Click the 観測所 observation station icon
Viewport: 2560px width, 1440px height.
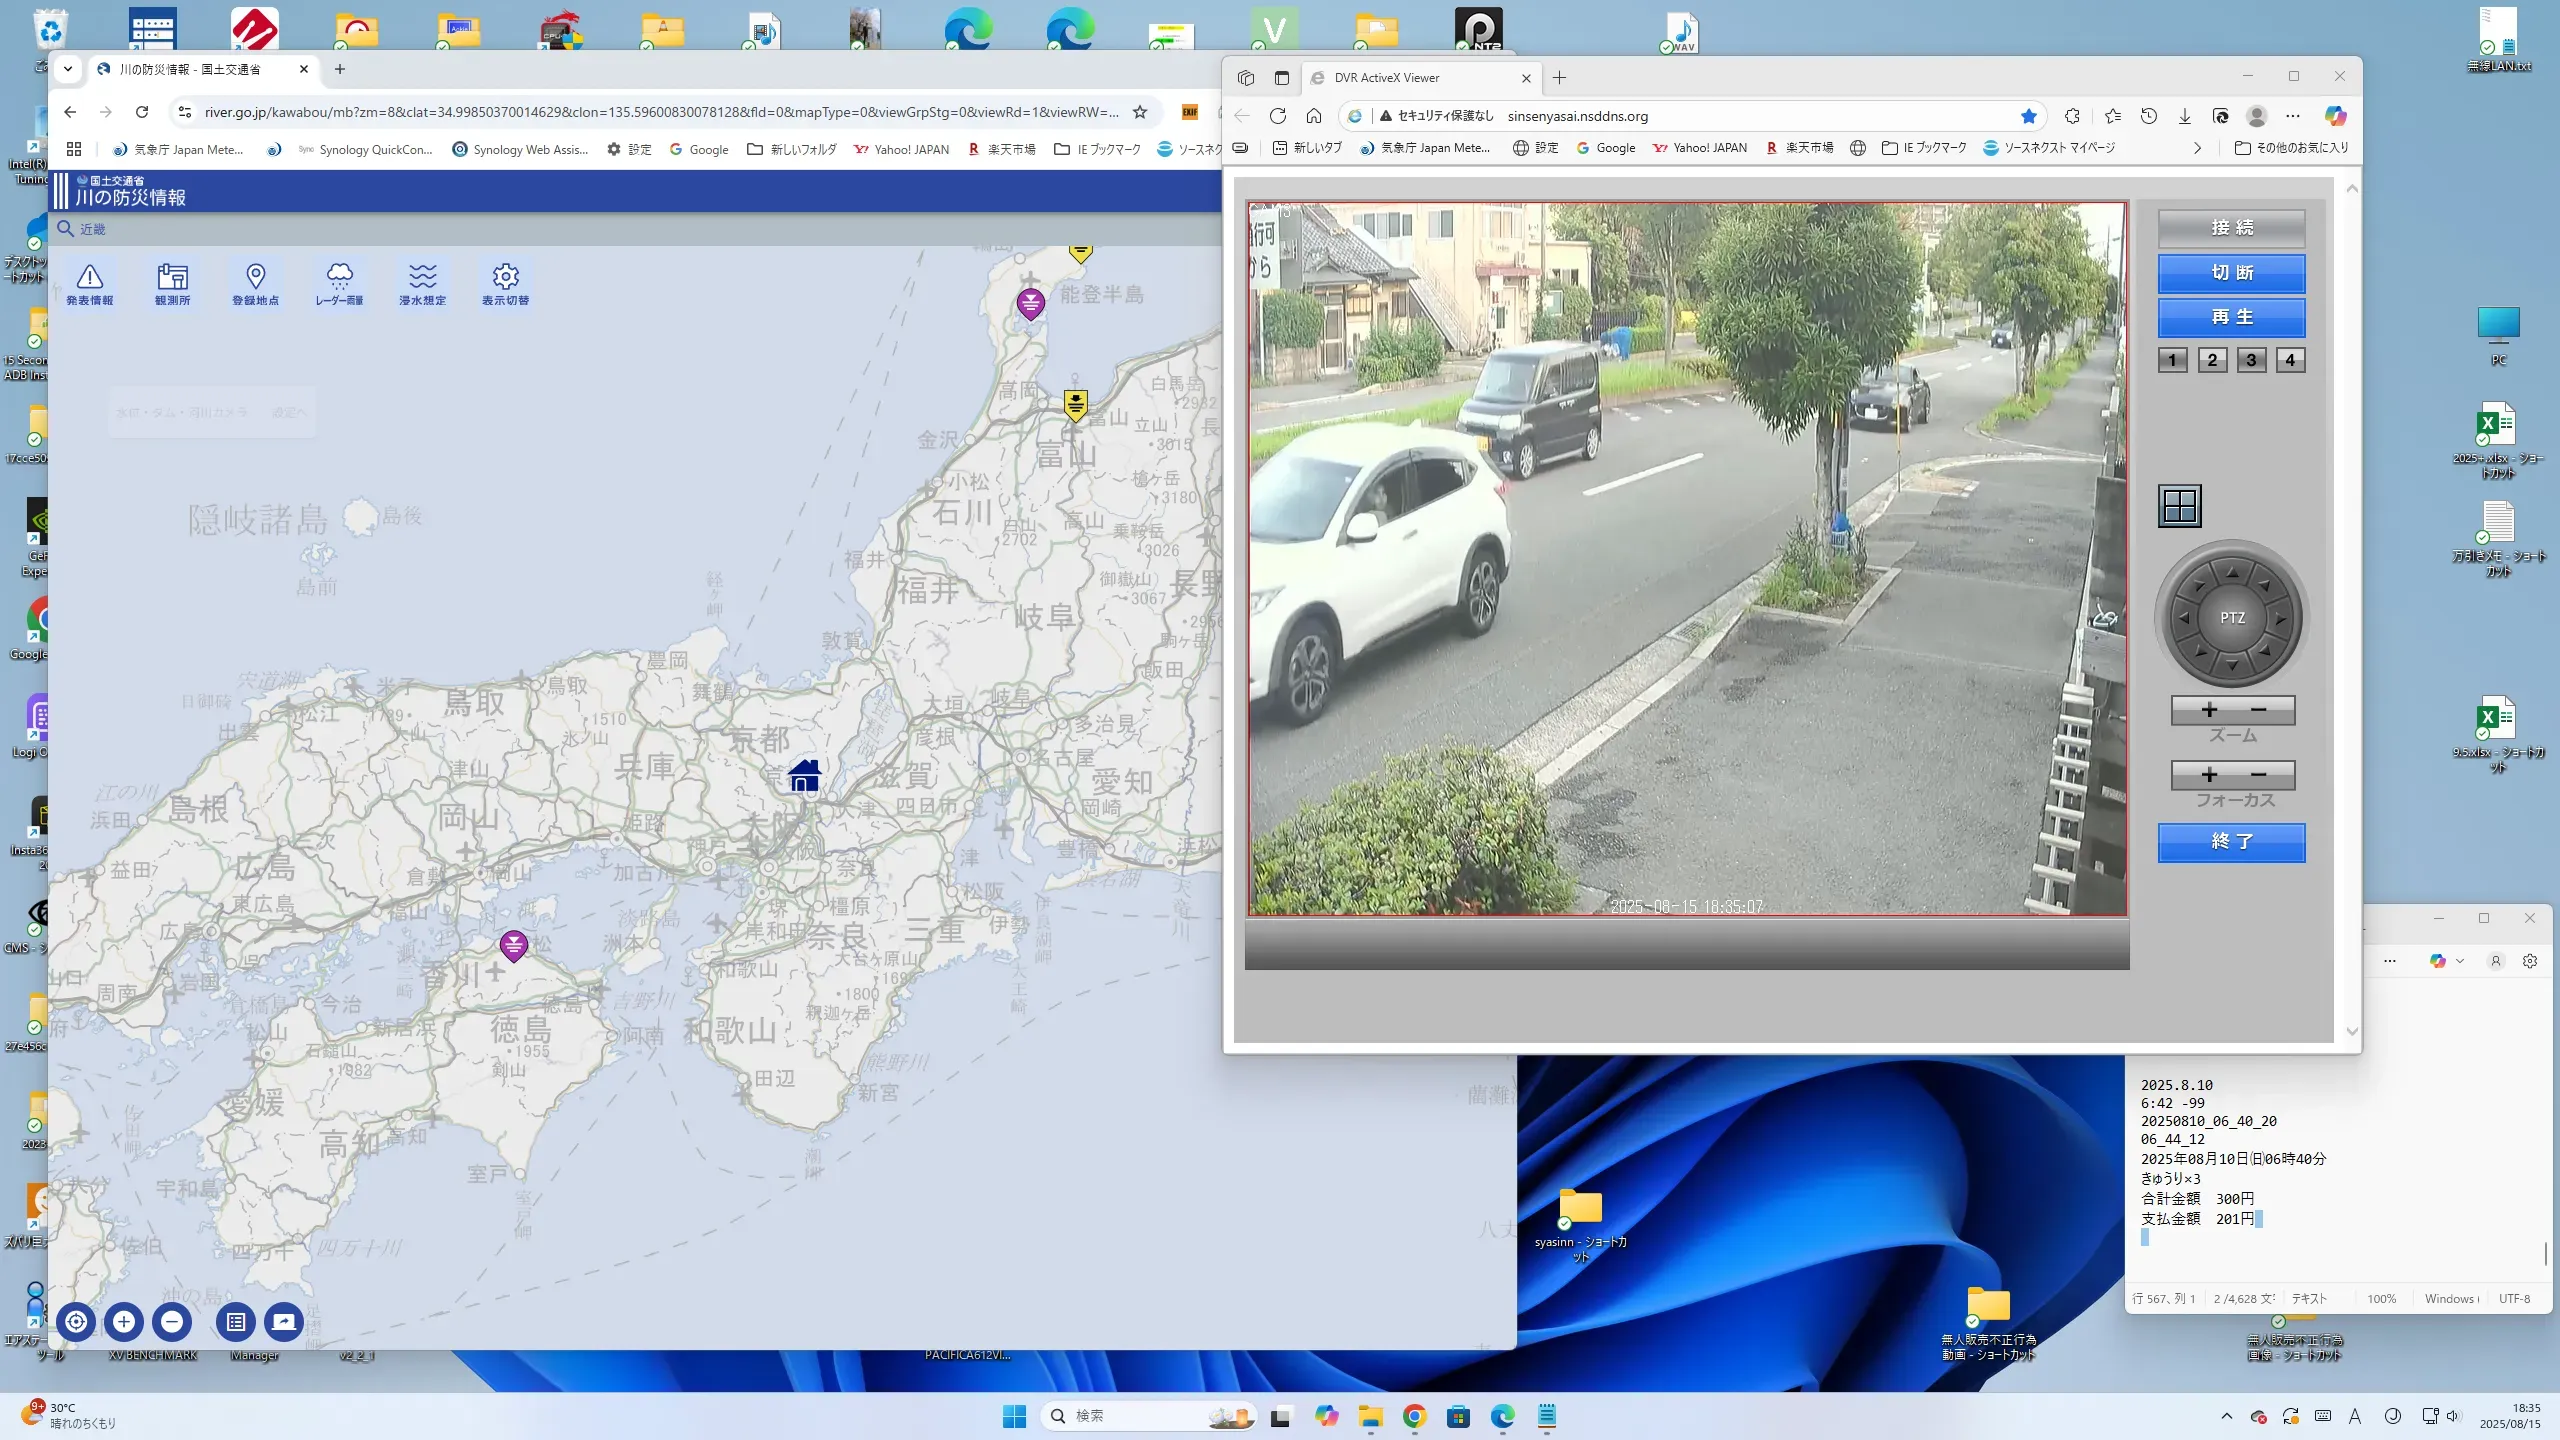[172, 283]
